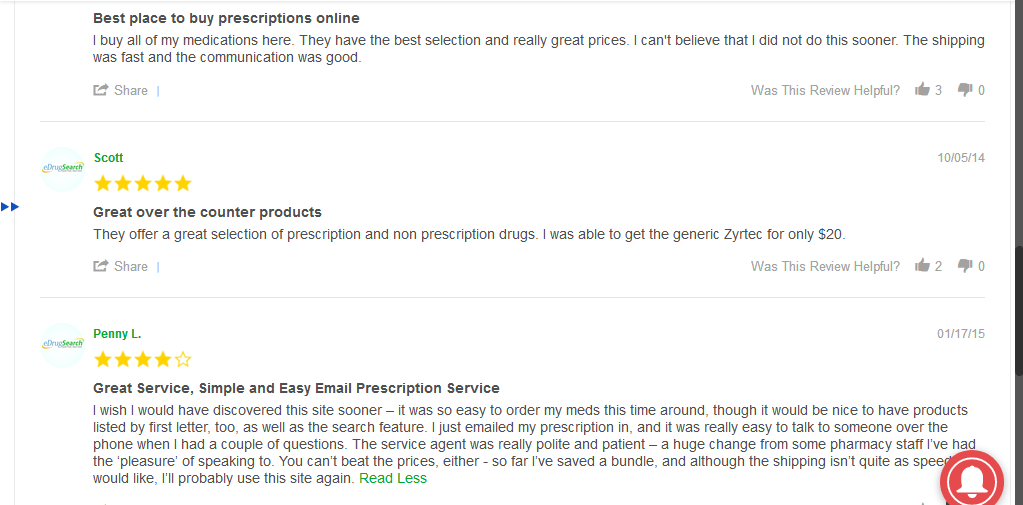
Task: Click 'Great over the counter products' title
Action: [207, 212]
